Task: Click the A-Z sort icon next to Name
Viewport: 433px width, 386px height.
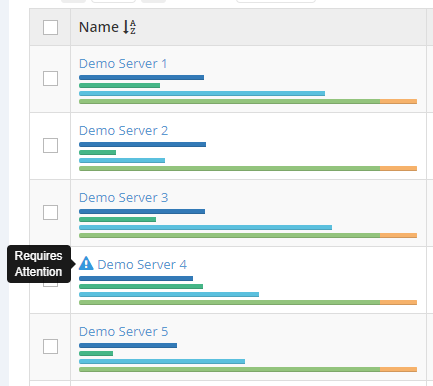Action: coord(129,27)
